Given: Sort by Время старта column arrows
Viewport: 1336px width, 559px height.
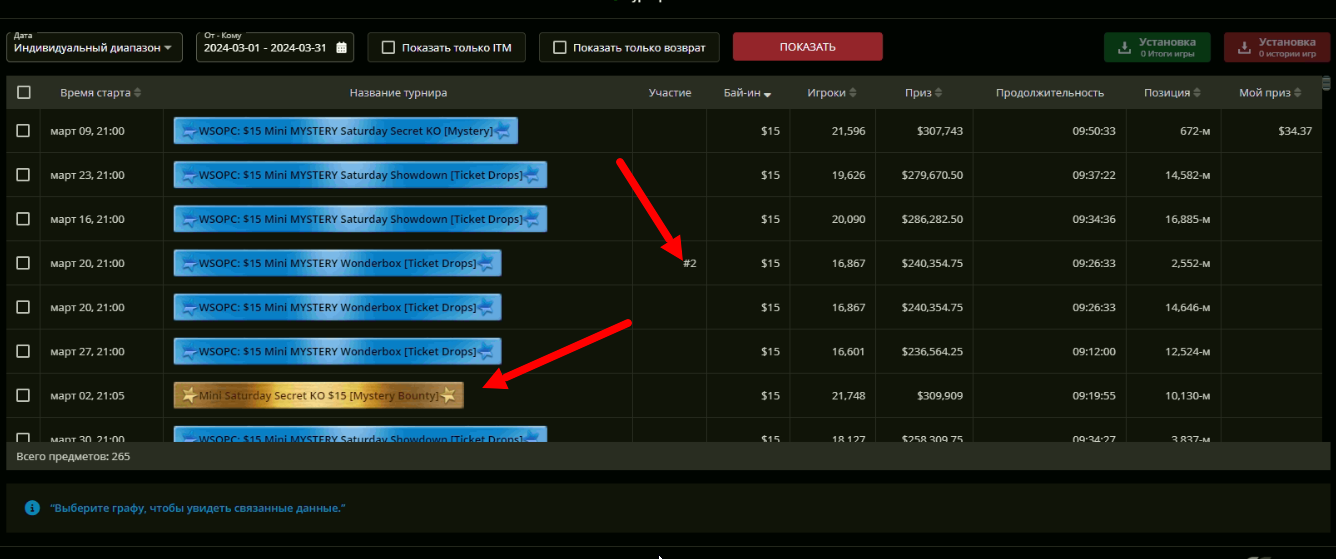Looking at the screenshot, I should click(x=138, y=93).
